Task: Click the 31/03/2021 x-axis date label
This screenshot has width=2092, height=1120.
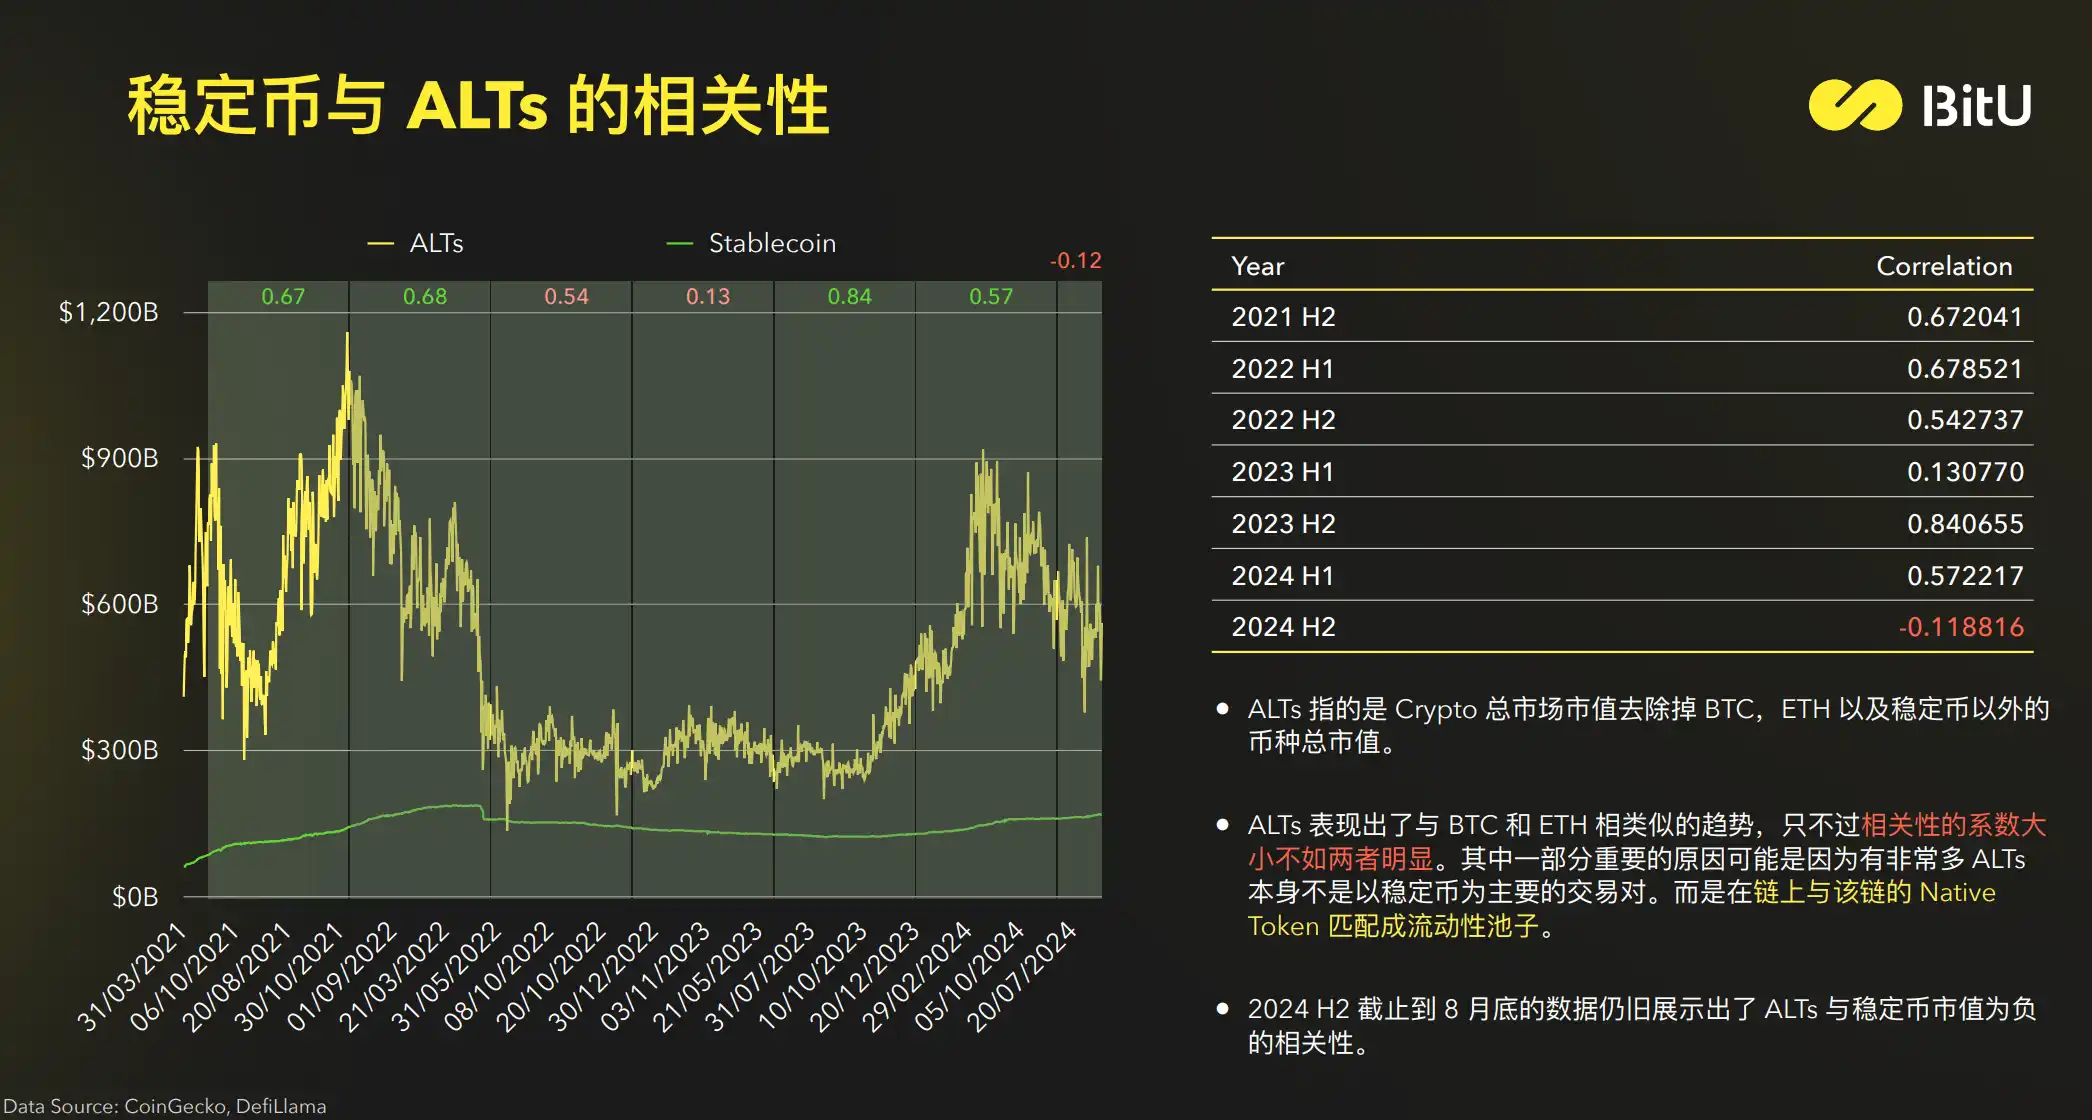Action: [x=133, y=976]
